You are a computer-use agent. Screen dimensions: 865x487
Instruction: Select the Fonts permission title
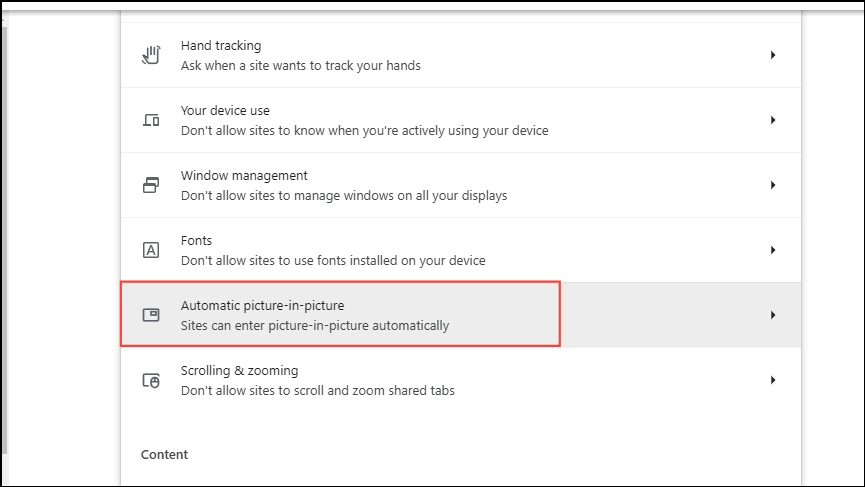pyautogui.click(x=196, y=241)
